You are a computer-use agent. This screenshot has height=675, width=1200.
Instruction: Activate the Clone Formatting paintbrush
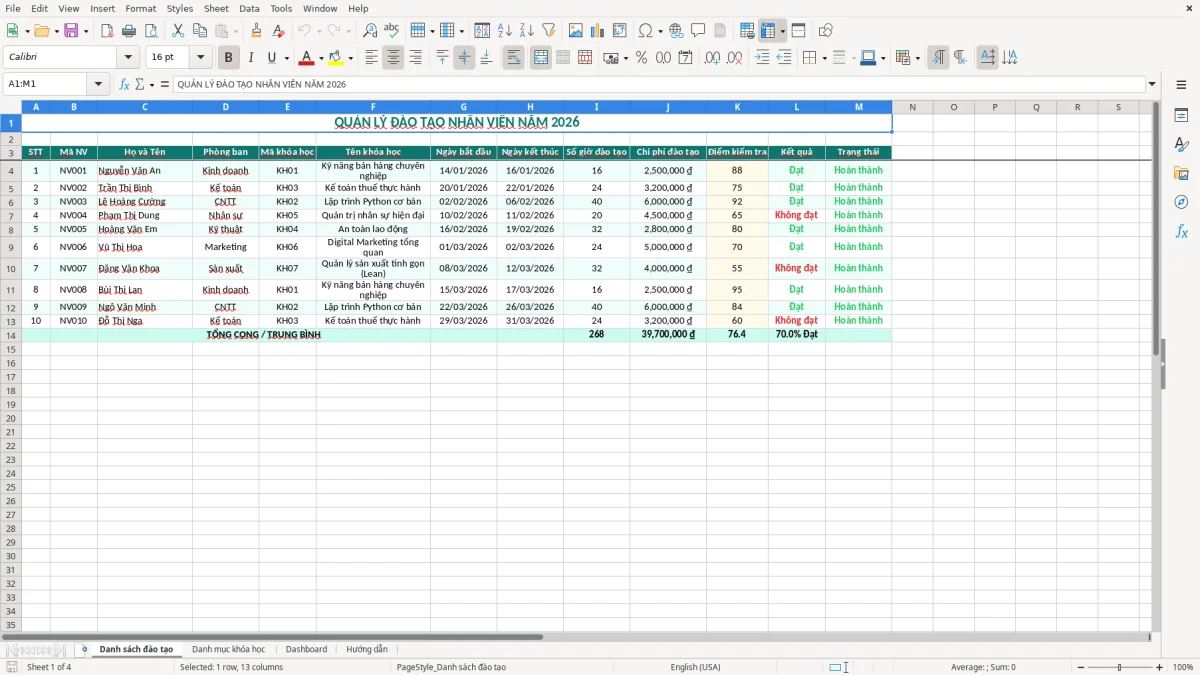[x=257, y=31]
